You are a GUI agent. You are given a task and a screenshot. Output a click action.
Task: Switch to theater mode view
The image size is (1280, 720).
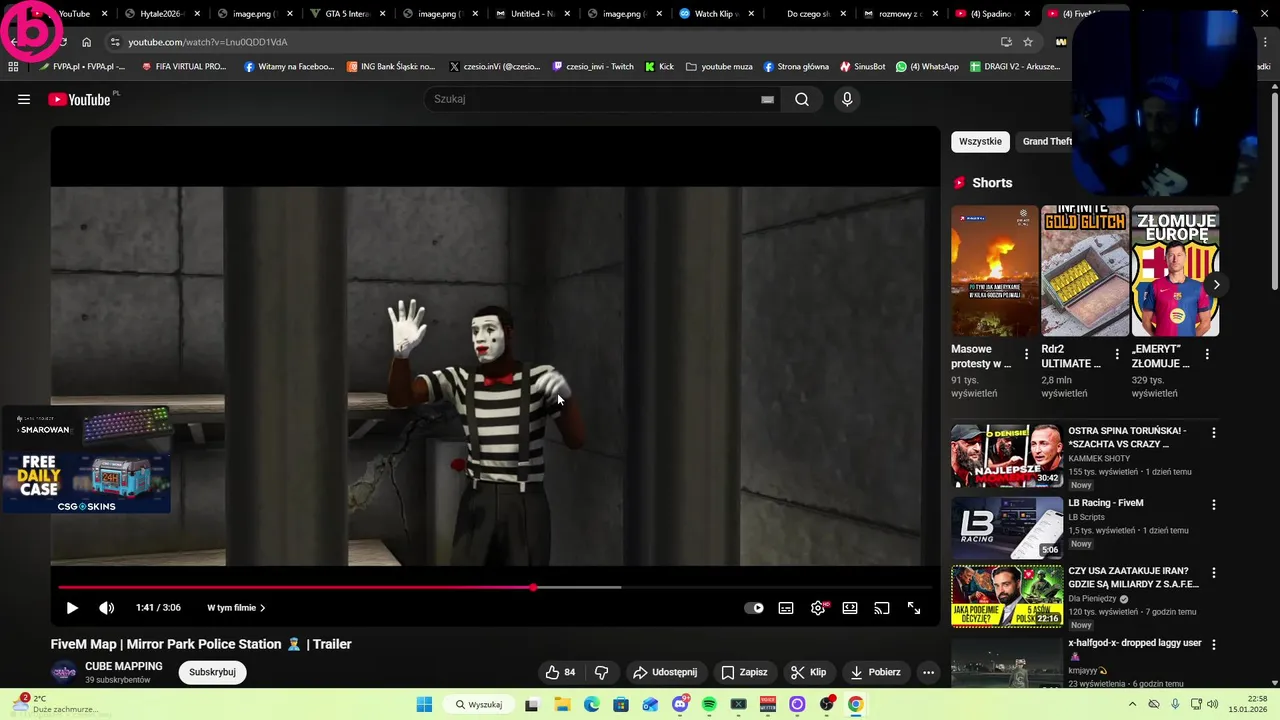[850, 608]
